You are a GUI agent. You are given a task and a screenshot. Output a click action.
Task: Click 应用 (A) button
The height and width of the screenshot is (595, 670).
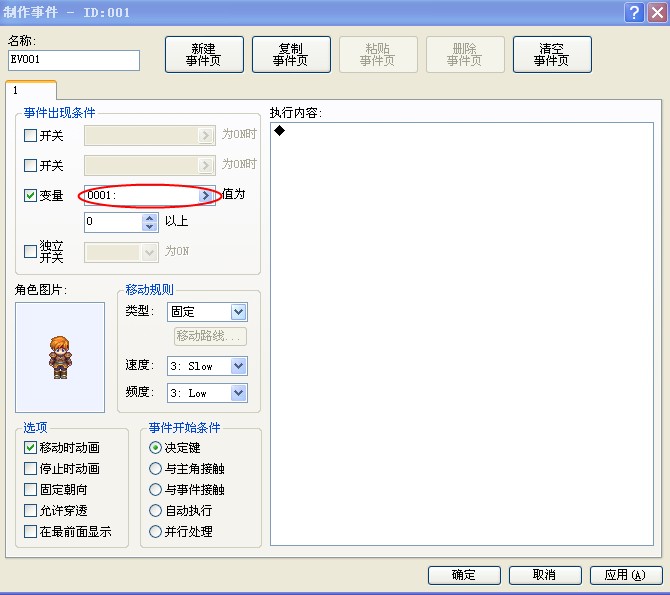[626, 575]
